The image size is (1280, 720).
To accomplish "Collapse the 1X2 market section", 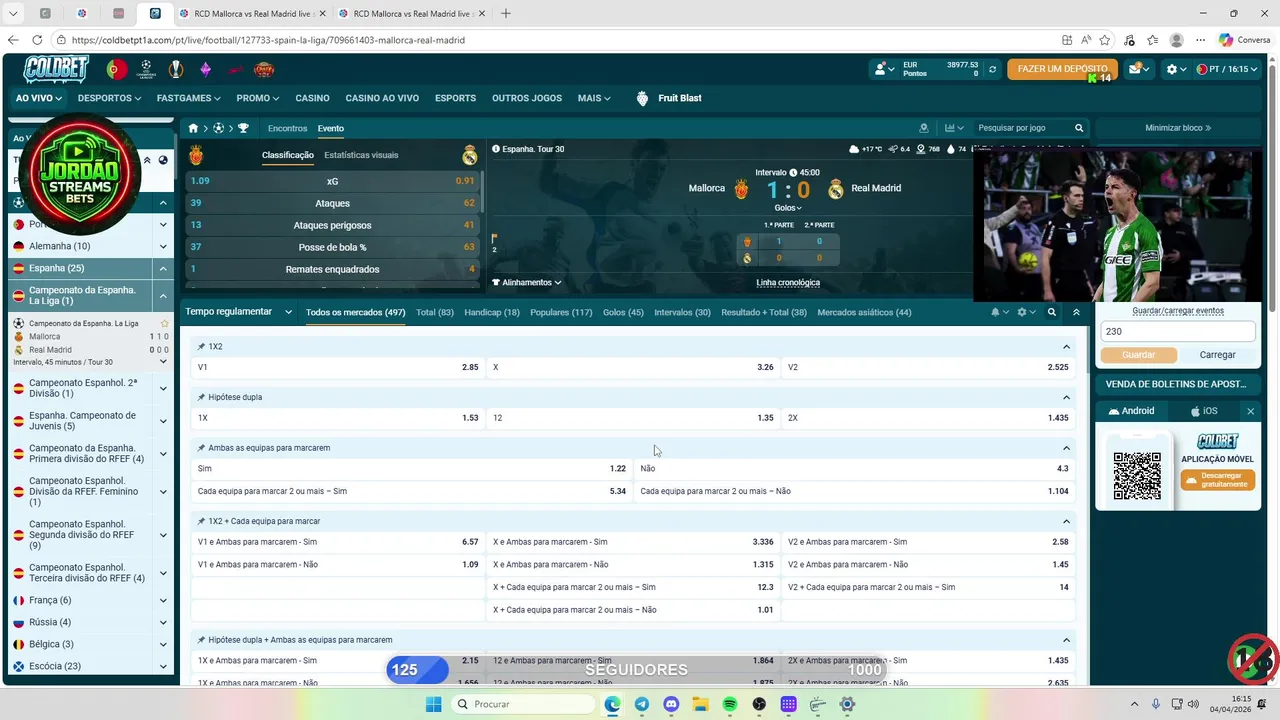I will click(1066, 347).
